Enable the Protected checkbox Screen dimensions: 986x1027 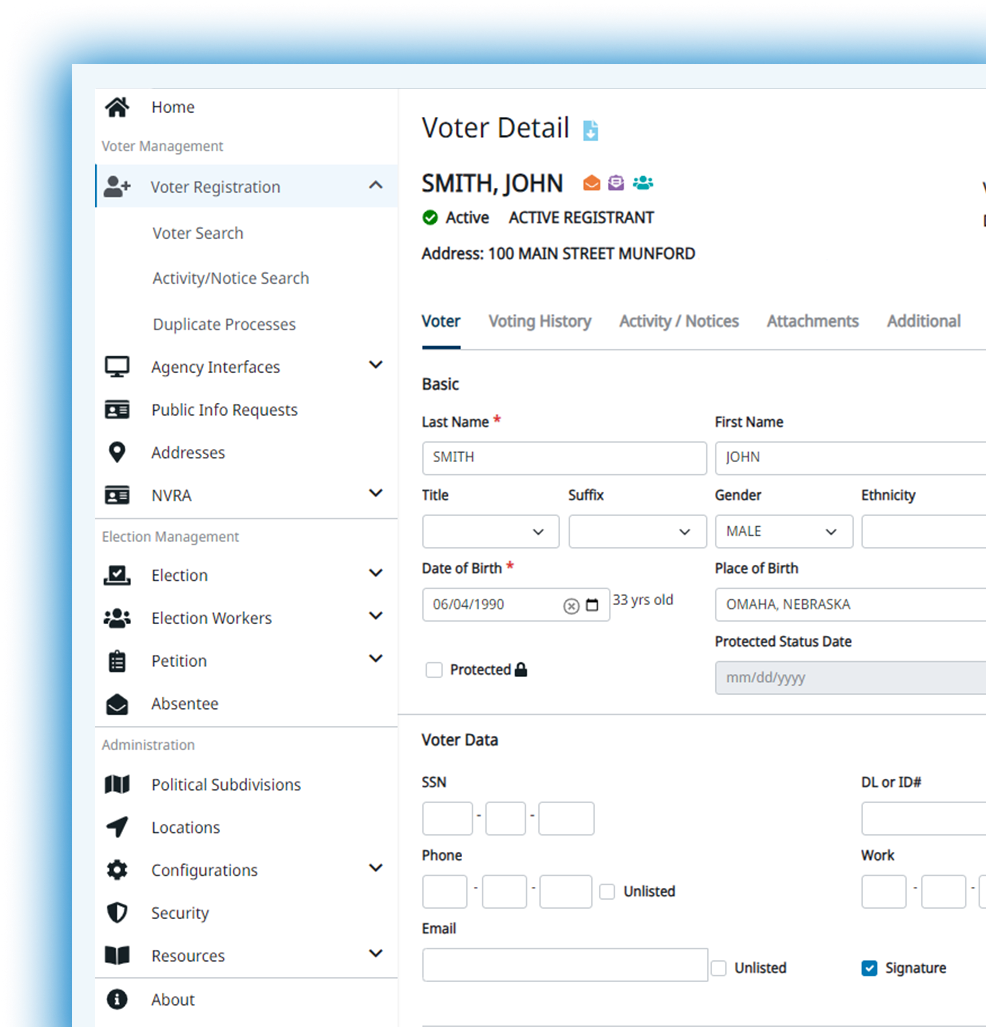pos(434,670)
